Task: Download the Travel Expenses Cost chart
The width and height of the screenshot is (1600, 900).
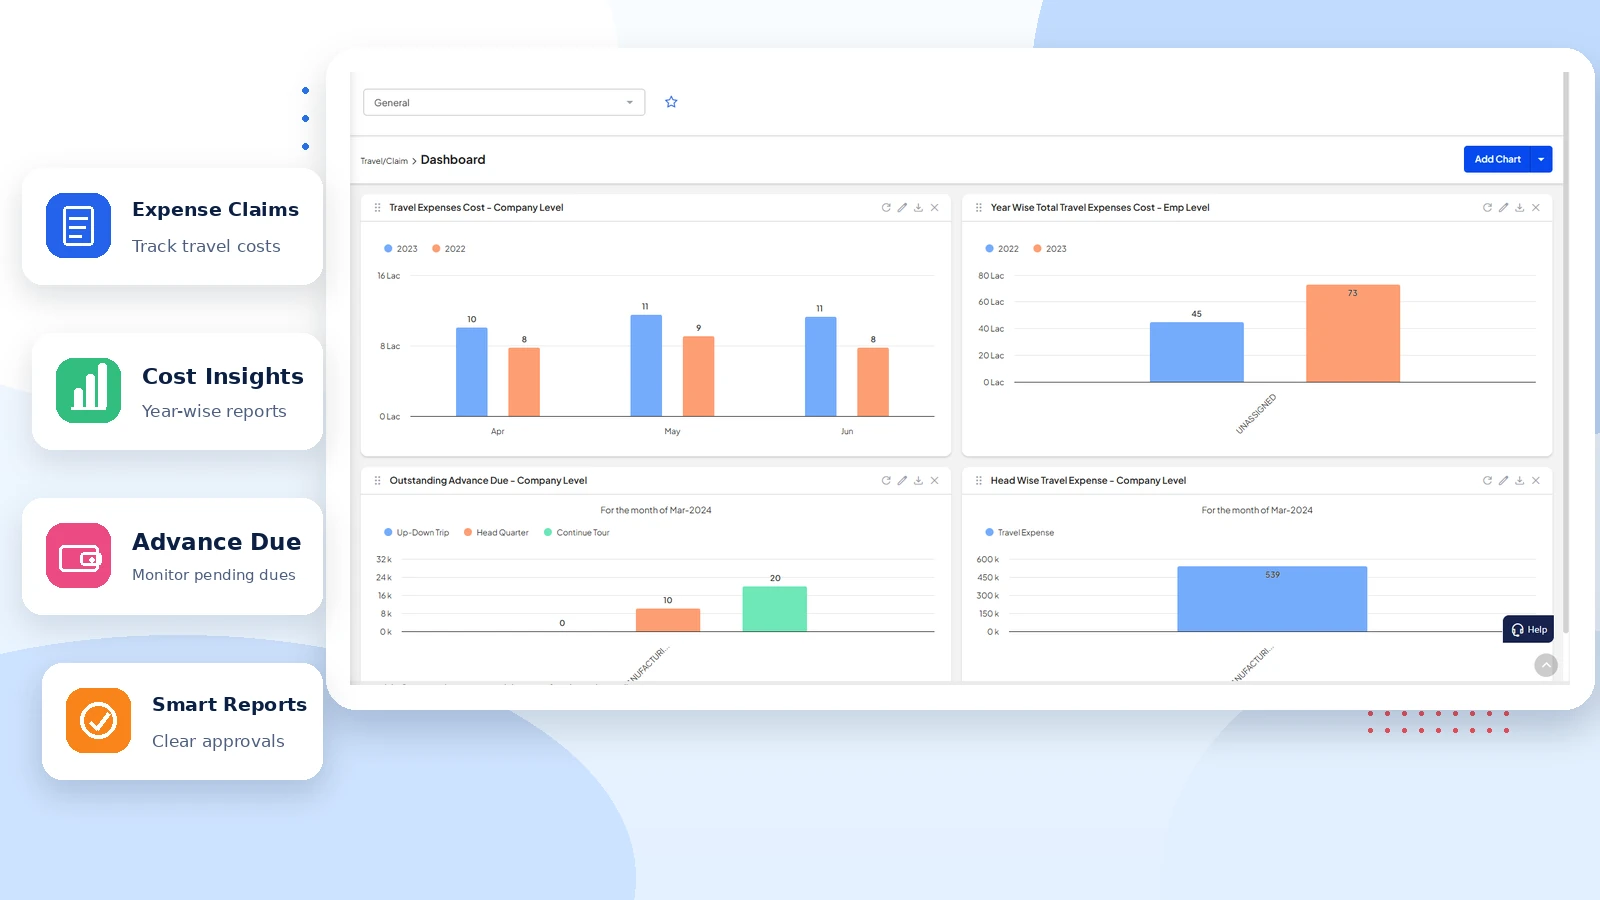Action: 918,208
